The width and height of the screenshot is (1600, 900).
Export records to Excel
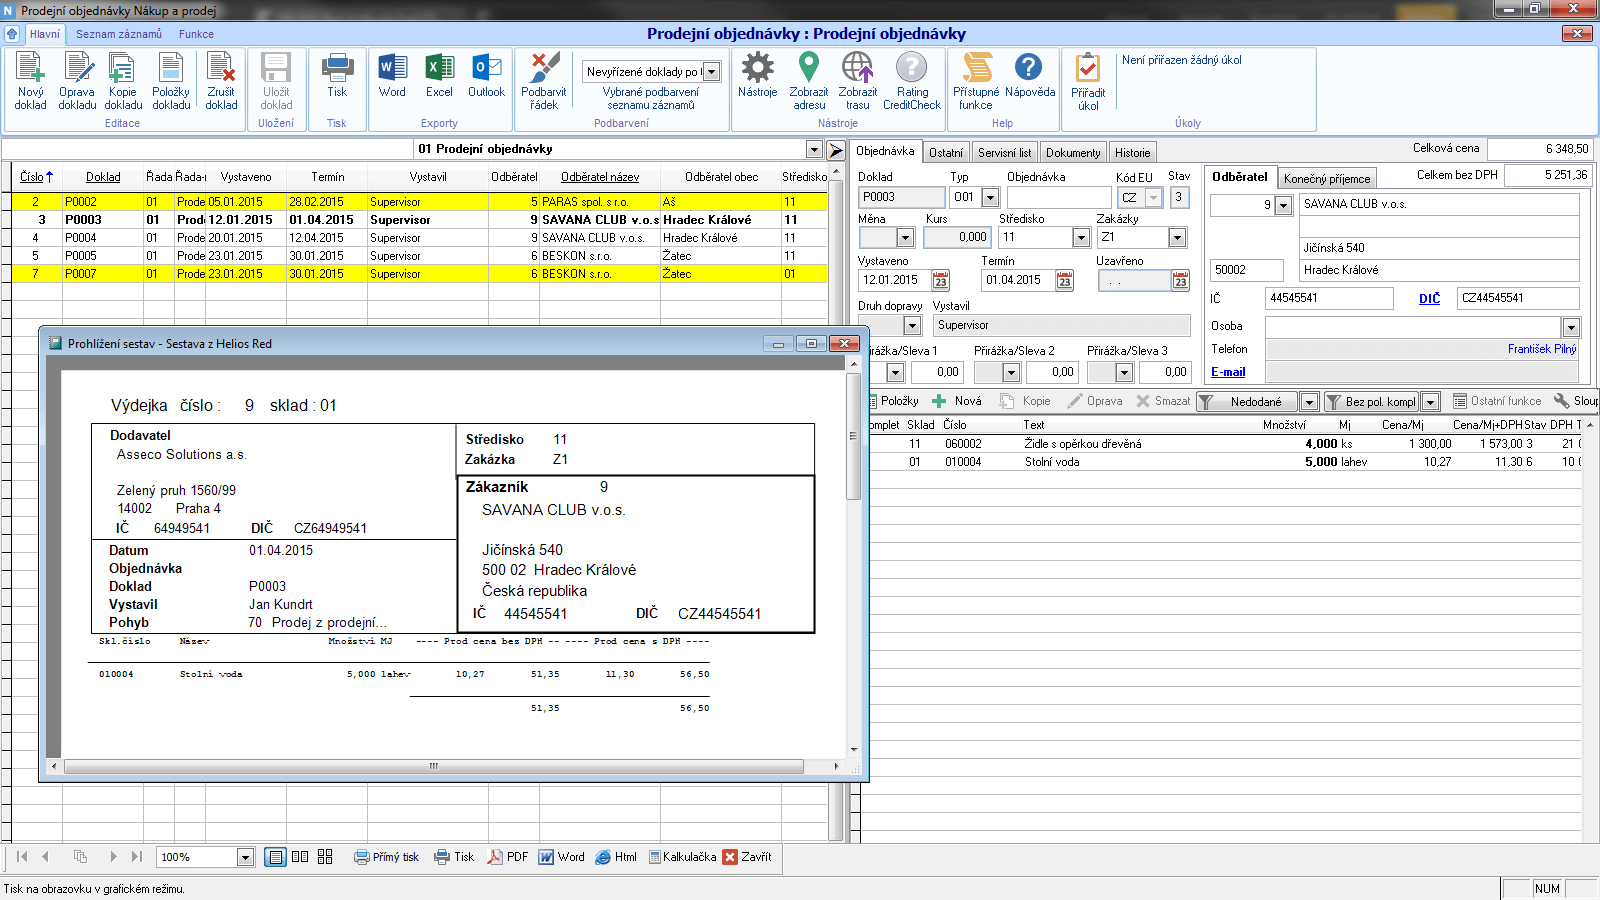pyautogui.click(x=439, y=71)
